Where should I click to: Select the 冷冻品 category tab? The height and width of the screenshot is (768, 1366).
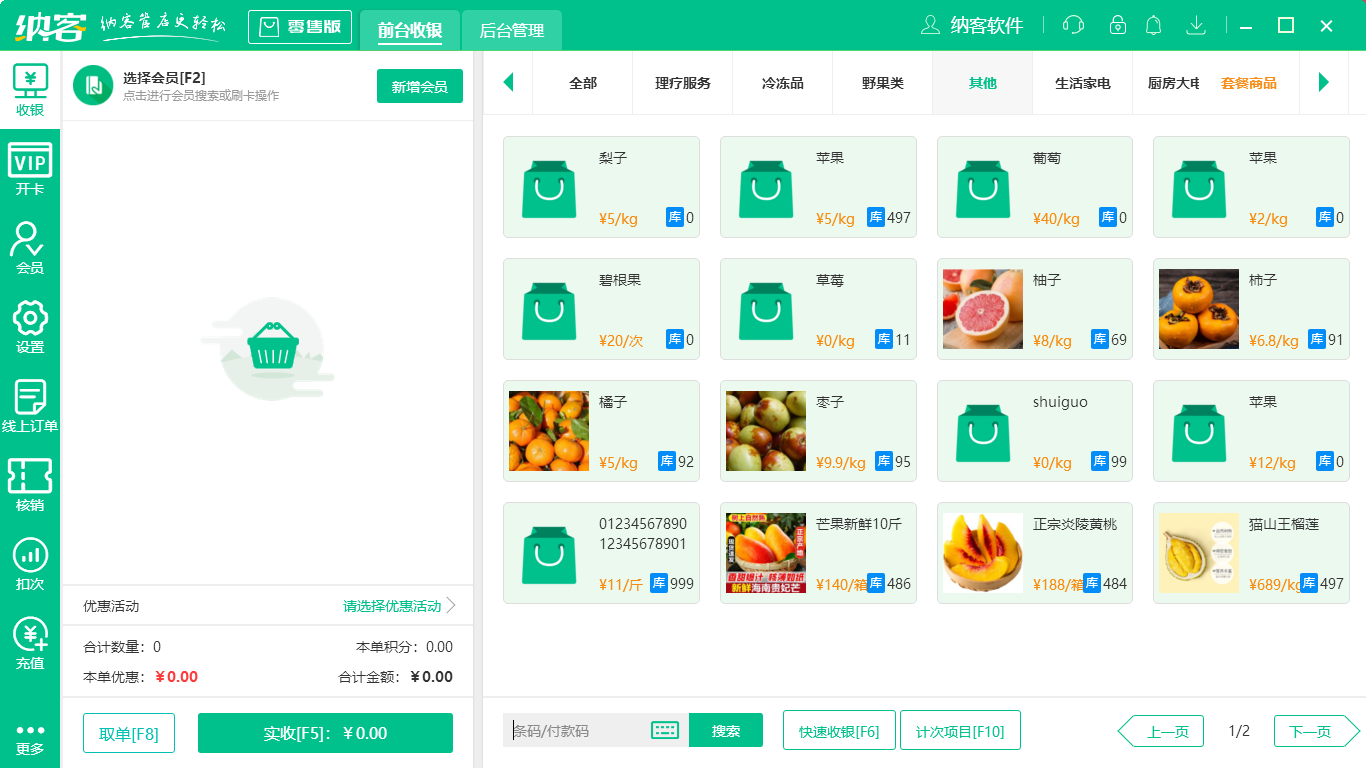[782, 84]
